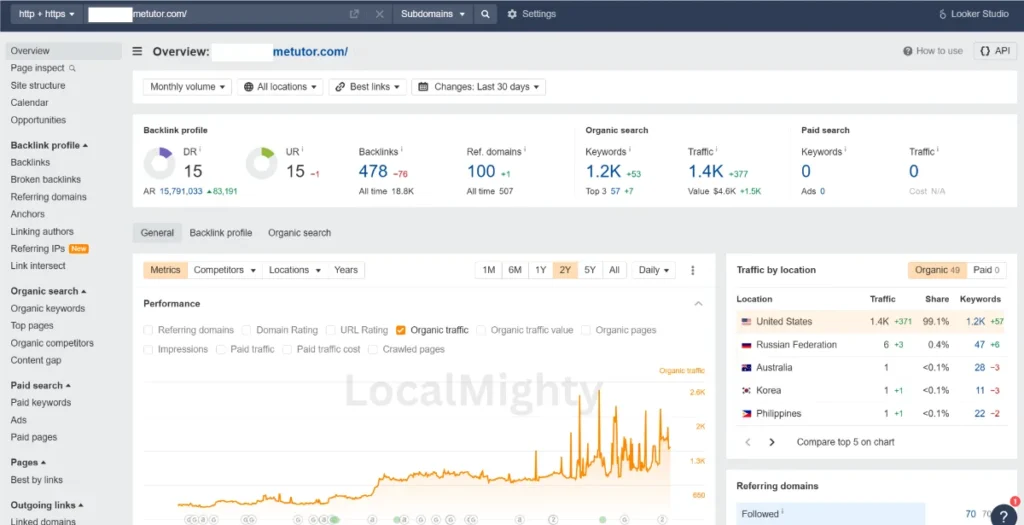Image resolution: width=1024 pixels, height=525 pixels.
Task: Open Broken backlinks in sidebar
Action: (x=46, y=180)
